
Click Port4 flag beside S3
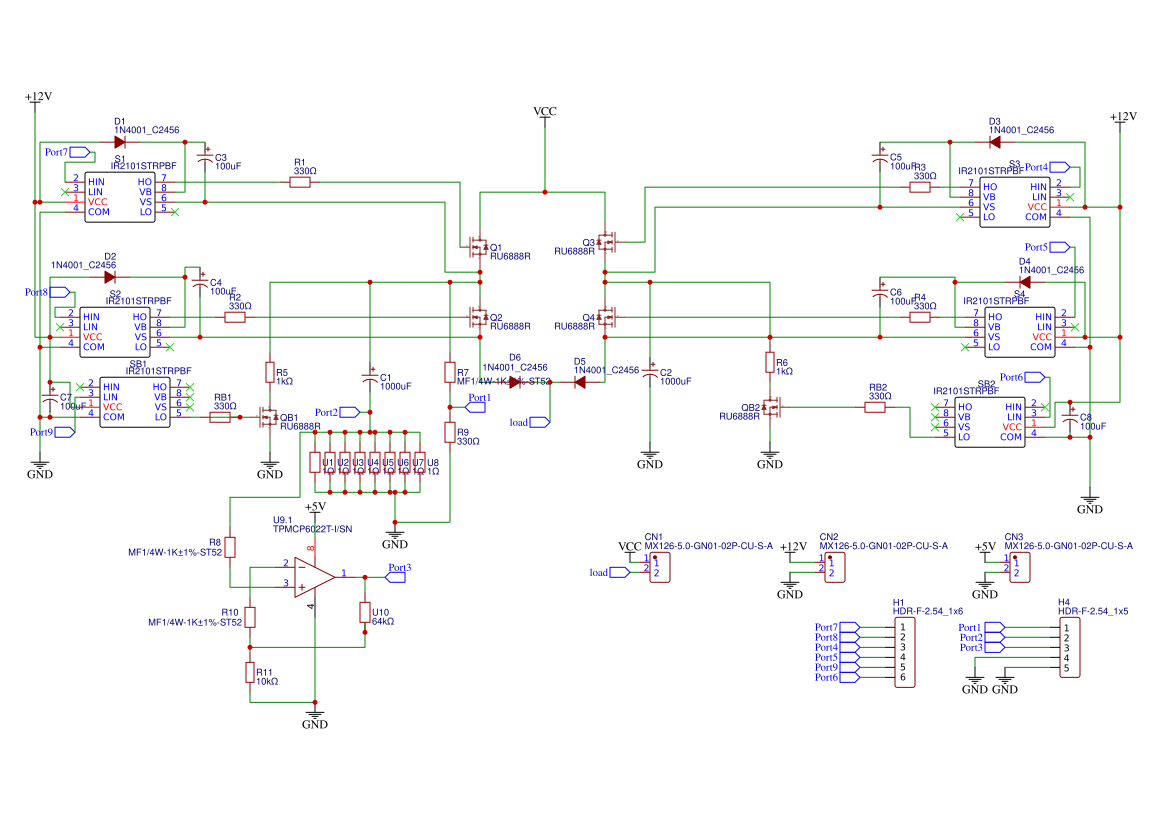click(x=1059, y=167)
